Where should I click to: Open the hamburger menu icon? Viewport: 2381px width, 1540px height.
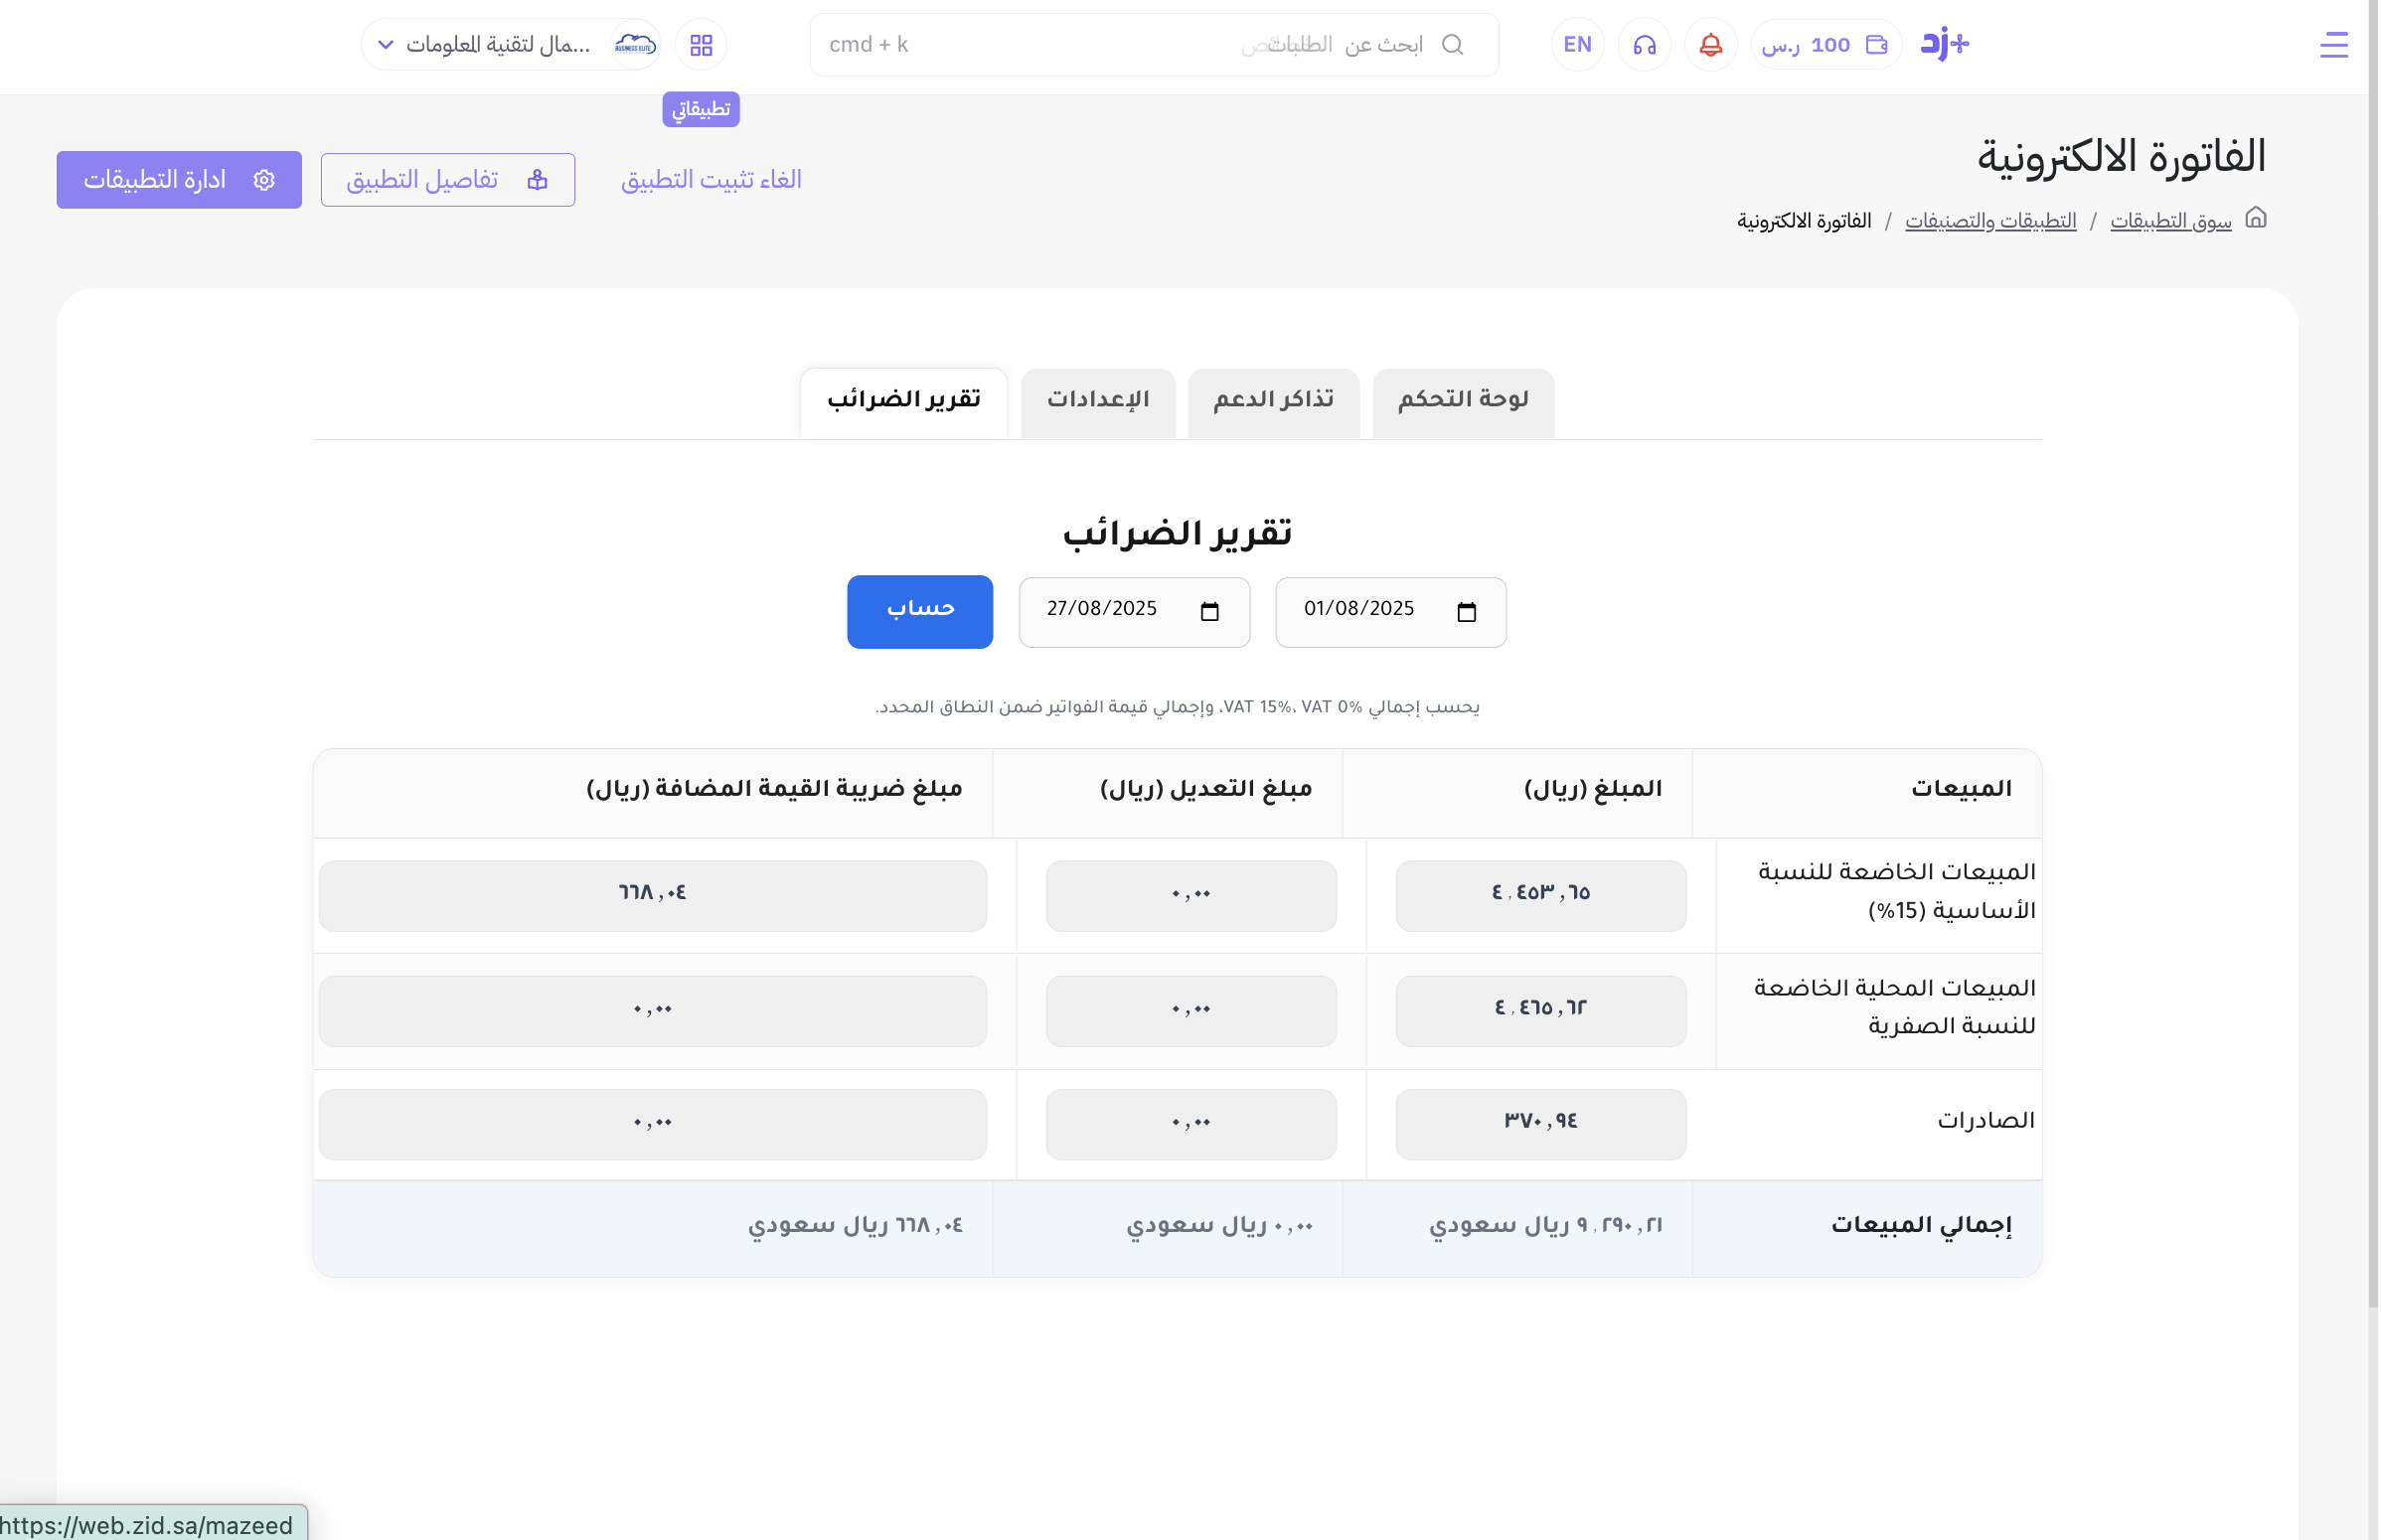click(2333, 45)
